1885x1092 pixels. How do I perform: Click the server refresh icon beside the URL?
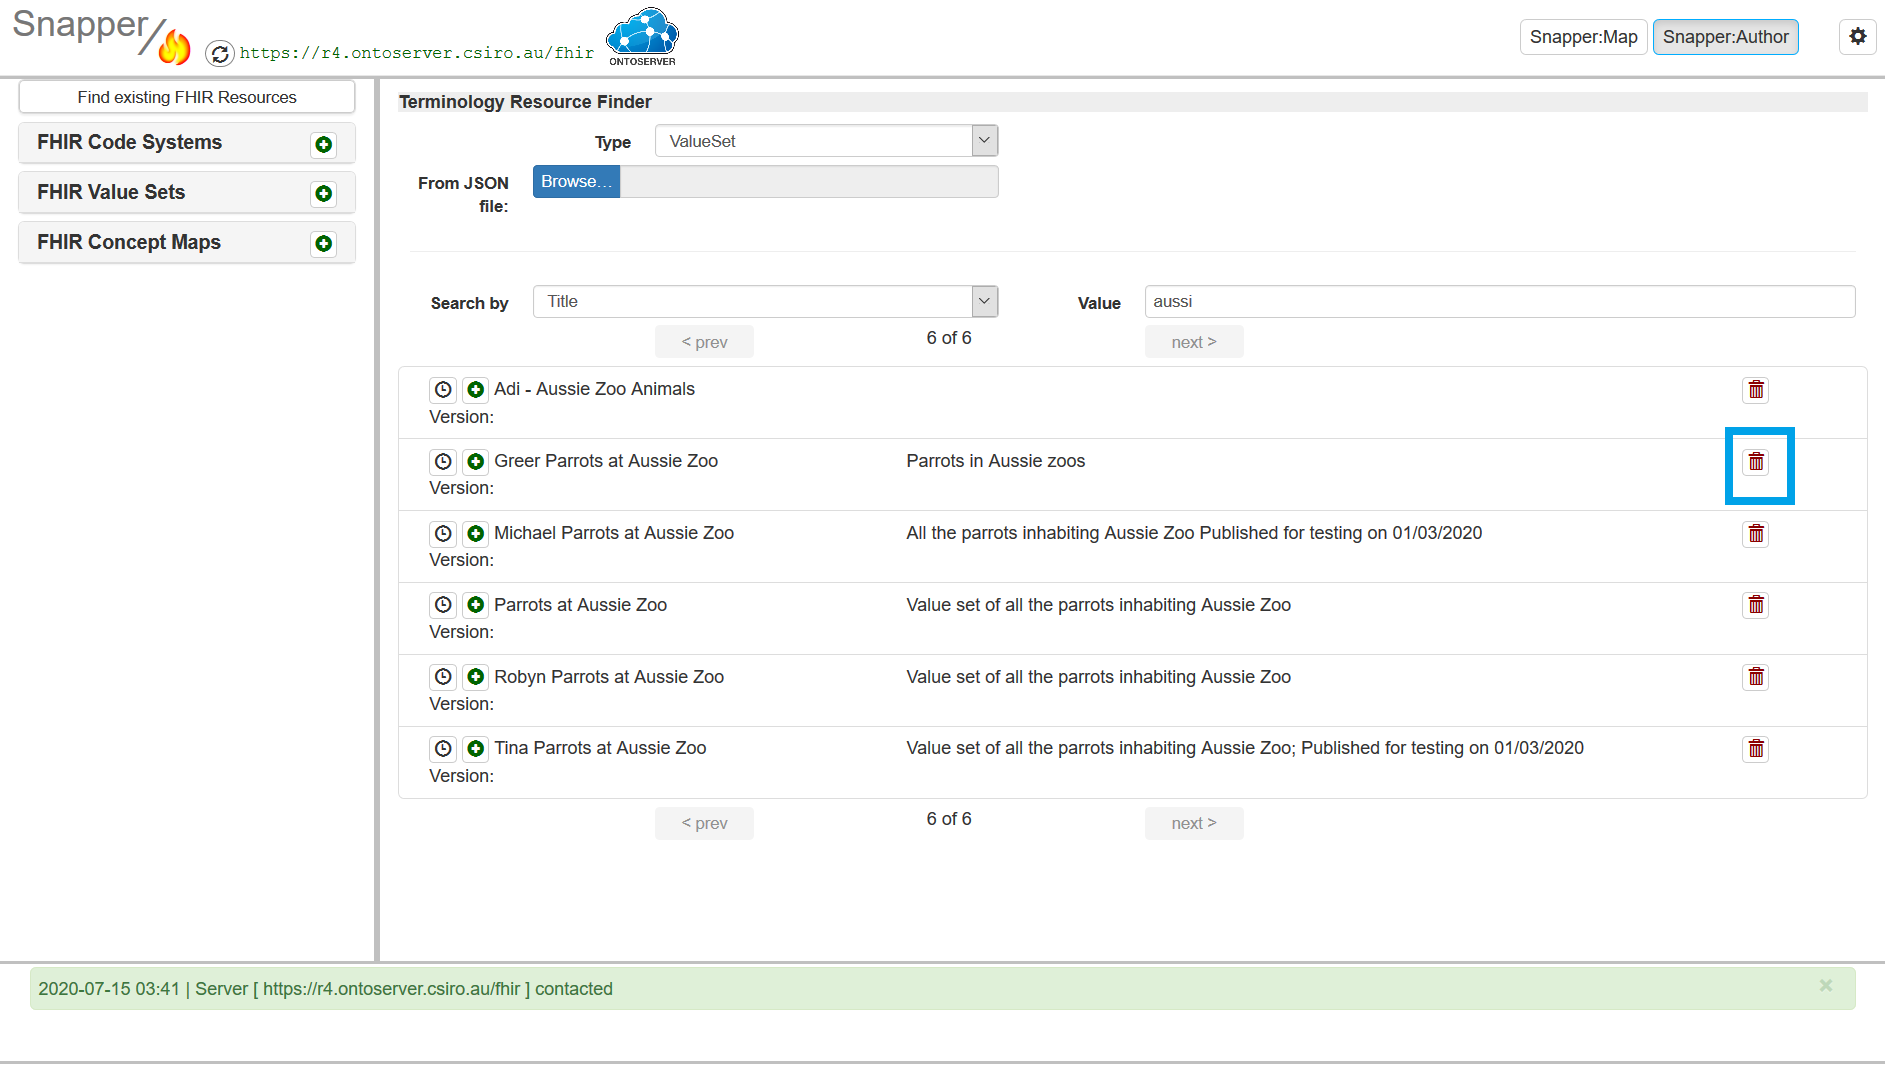[220, 53]
